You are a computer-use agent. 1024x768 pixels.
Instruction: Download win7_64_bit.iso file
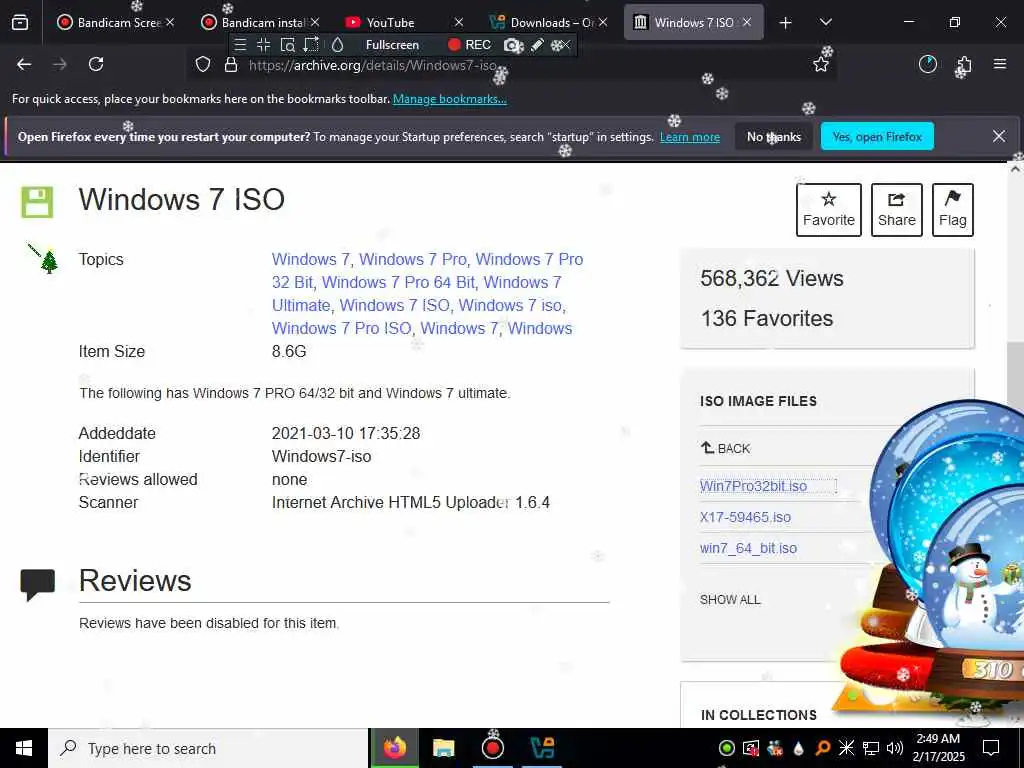click(x=748, y=549)
